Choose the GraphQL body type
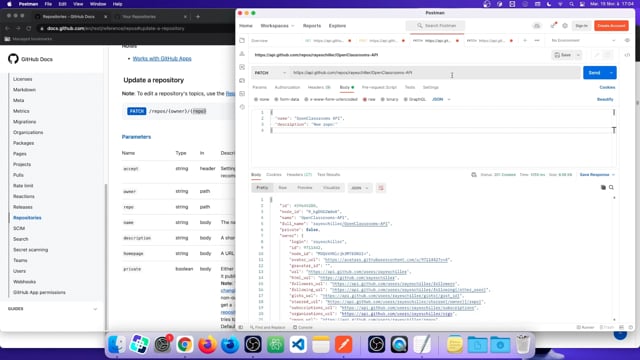640x360 pixels. pyautogui.click(x=415, y=99)
